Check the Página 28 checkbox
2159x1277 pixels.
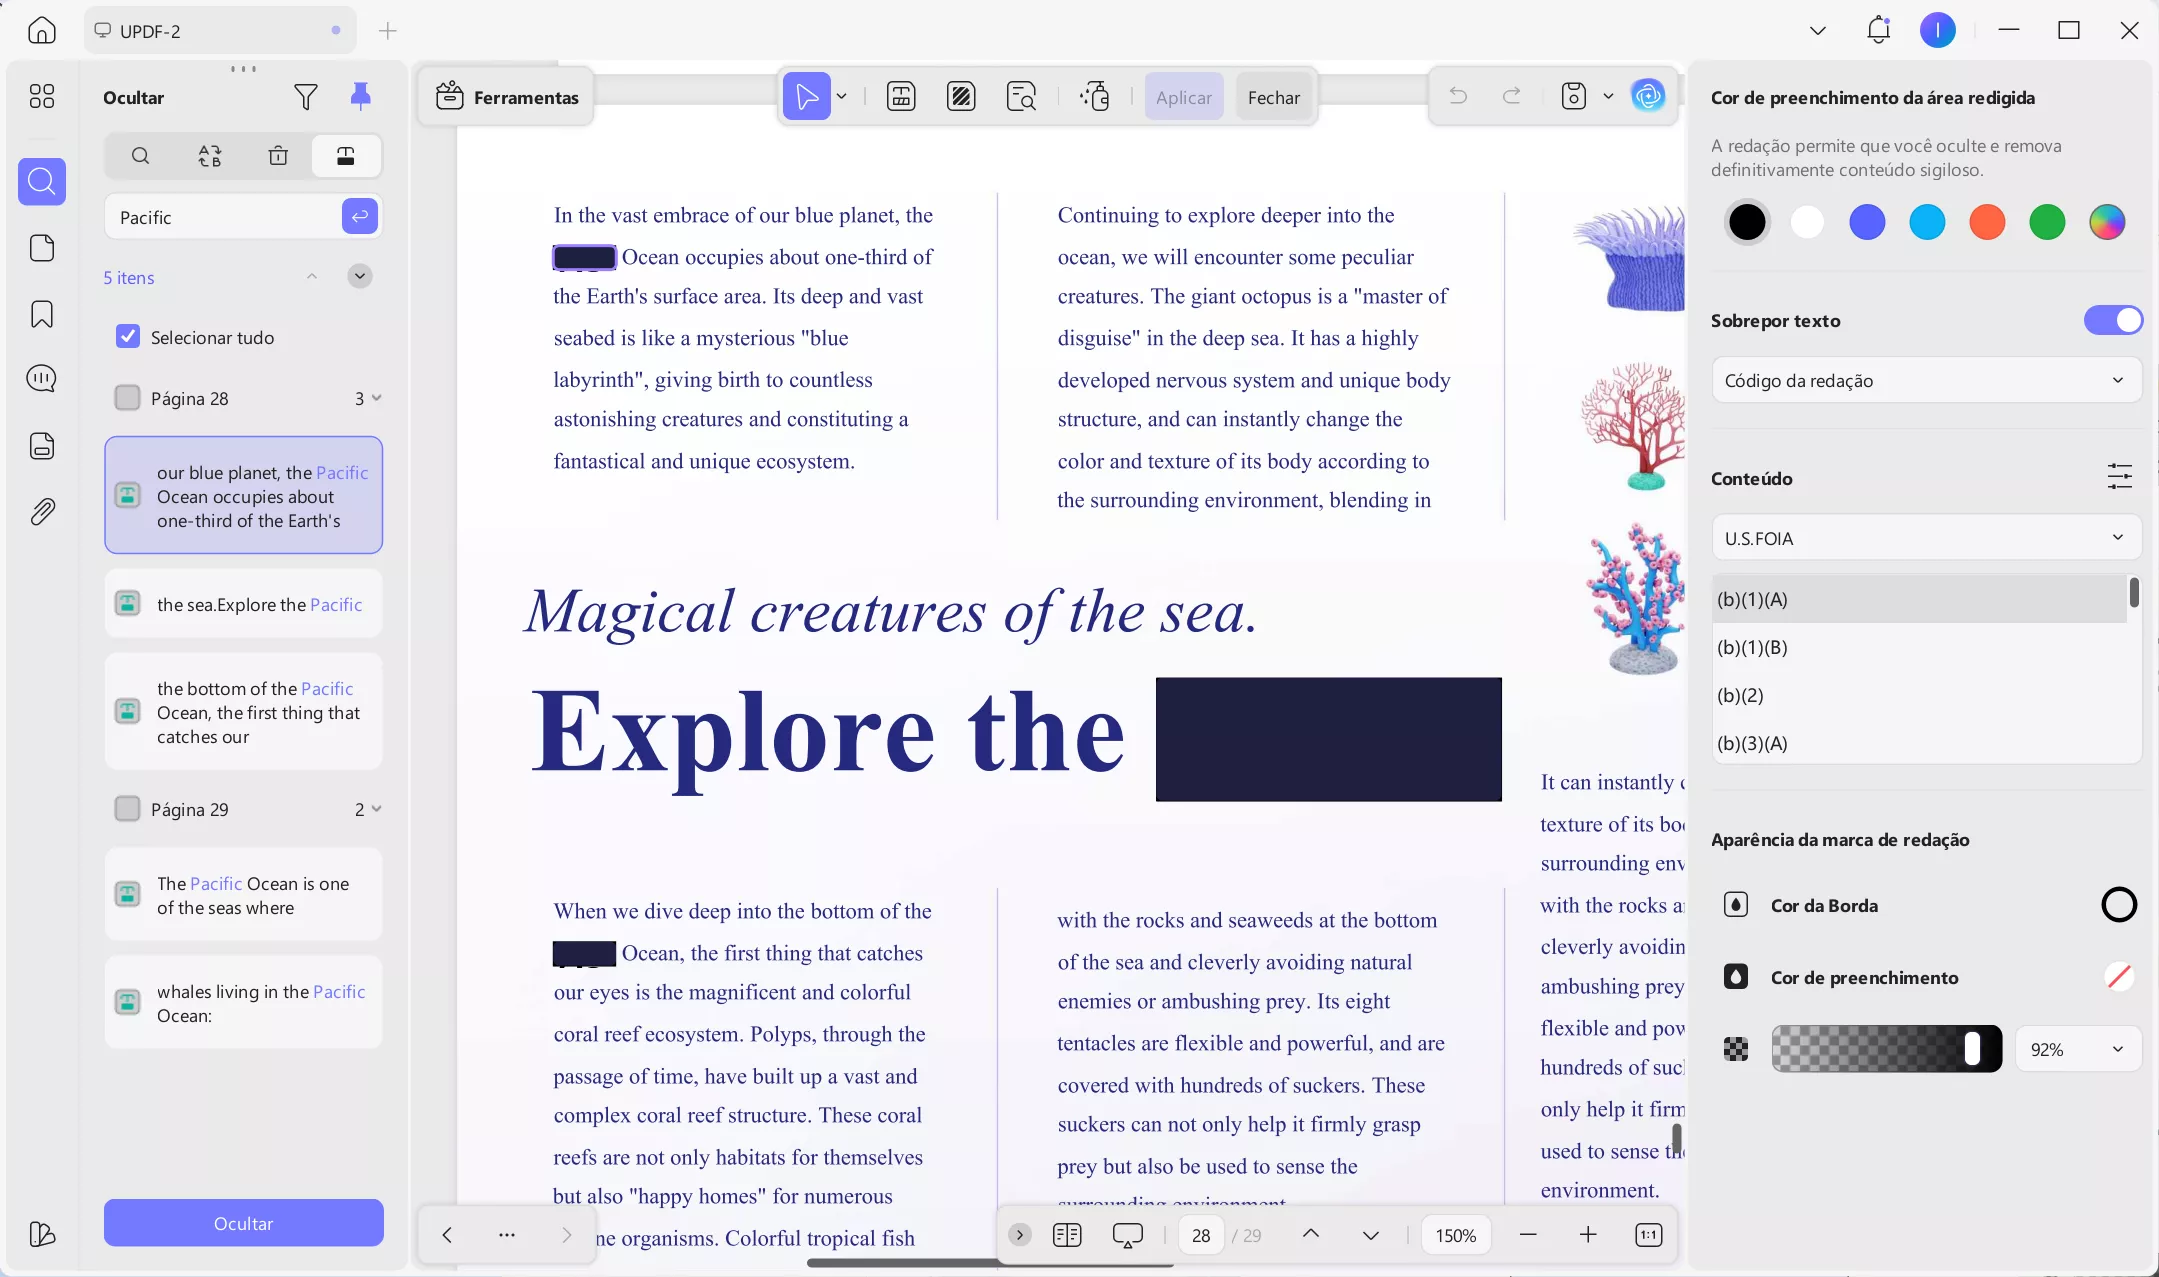(x=128, y=398)
